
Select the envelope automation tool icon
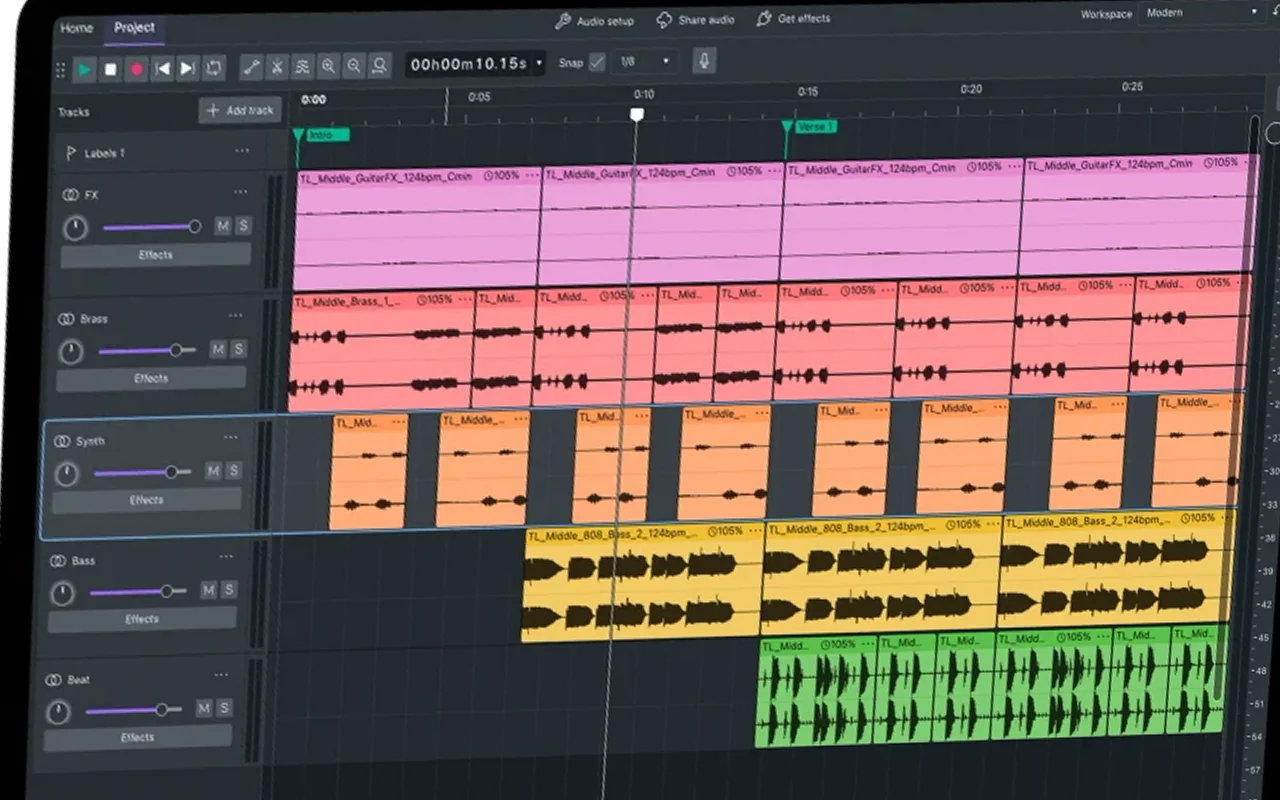[251, 67]
